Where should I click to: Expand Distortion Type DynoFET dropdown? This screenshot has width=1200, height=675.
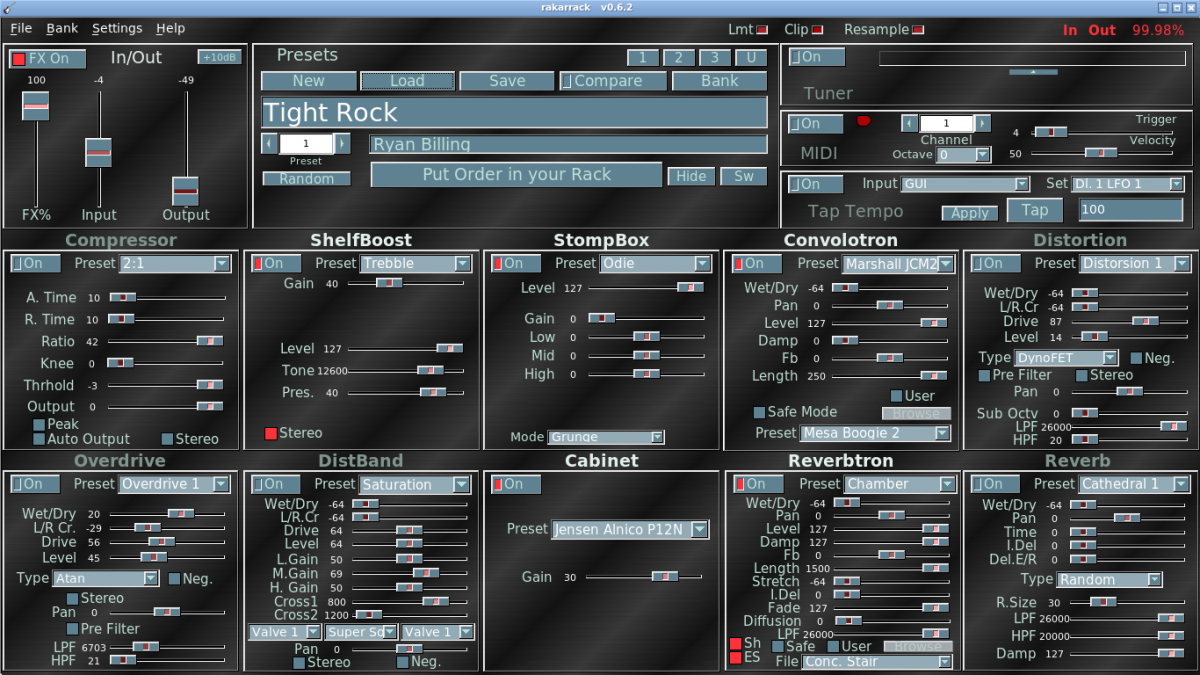1066,358
